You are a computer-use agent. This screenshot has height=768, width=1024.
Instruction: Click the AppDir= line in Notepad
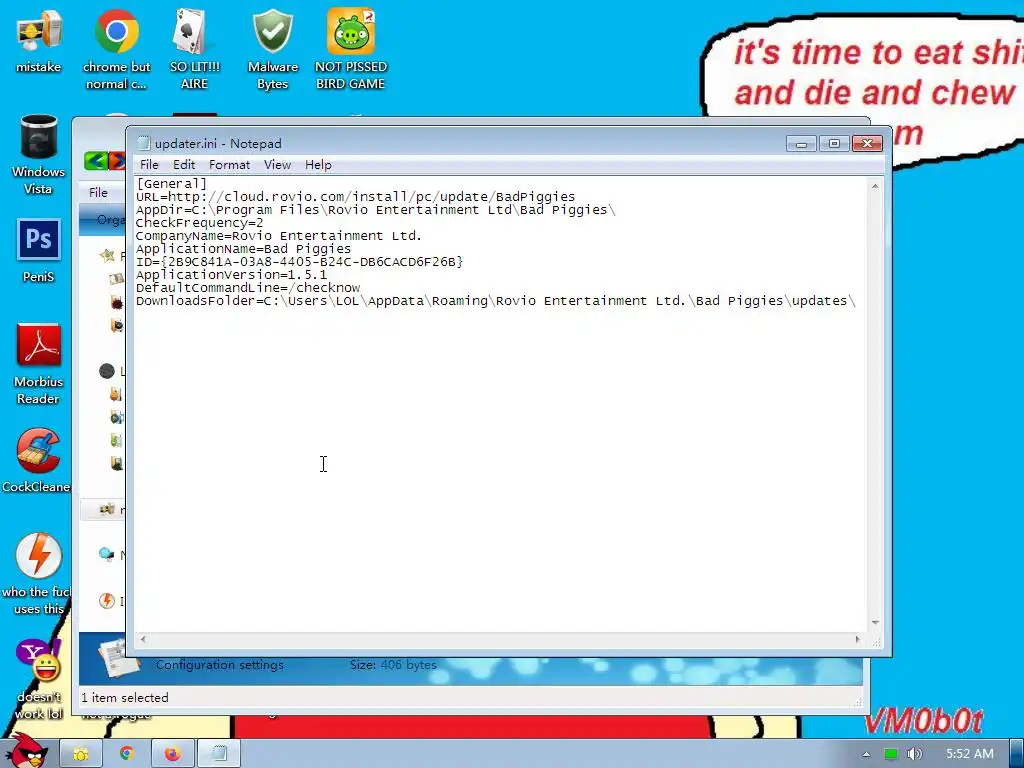click(x=376, y=210)
